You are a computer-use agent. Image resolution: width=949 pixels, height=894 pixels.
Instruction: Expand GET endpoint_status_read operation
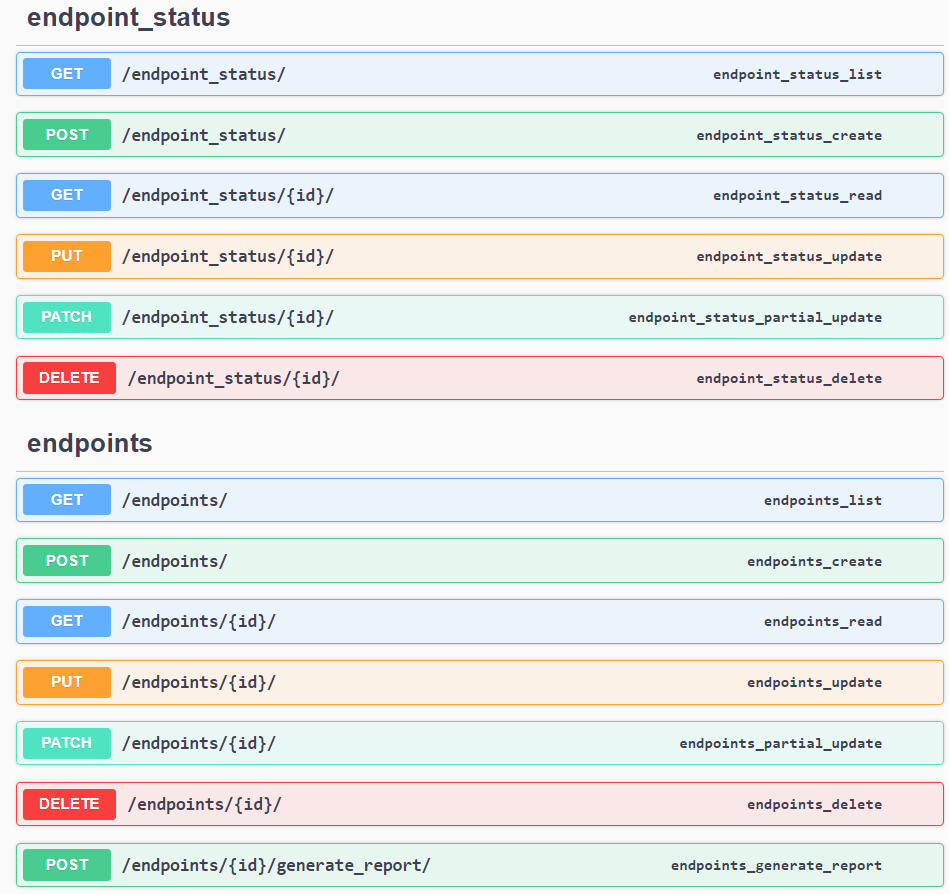click(480, 195)
